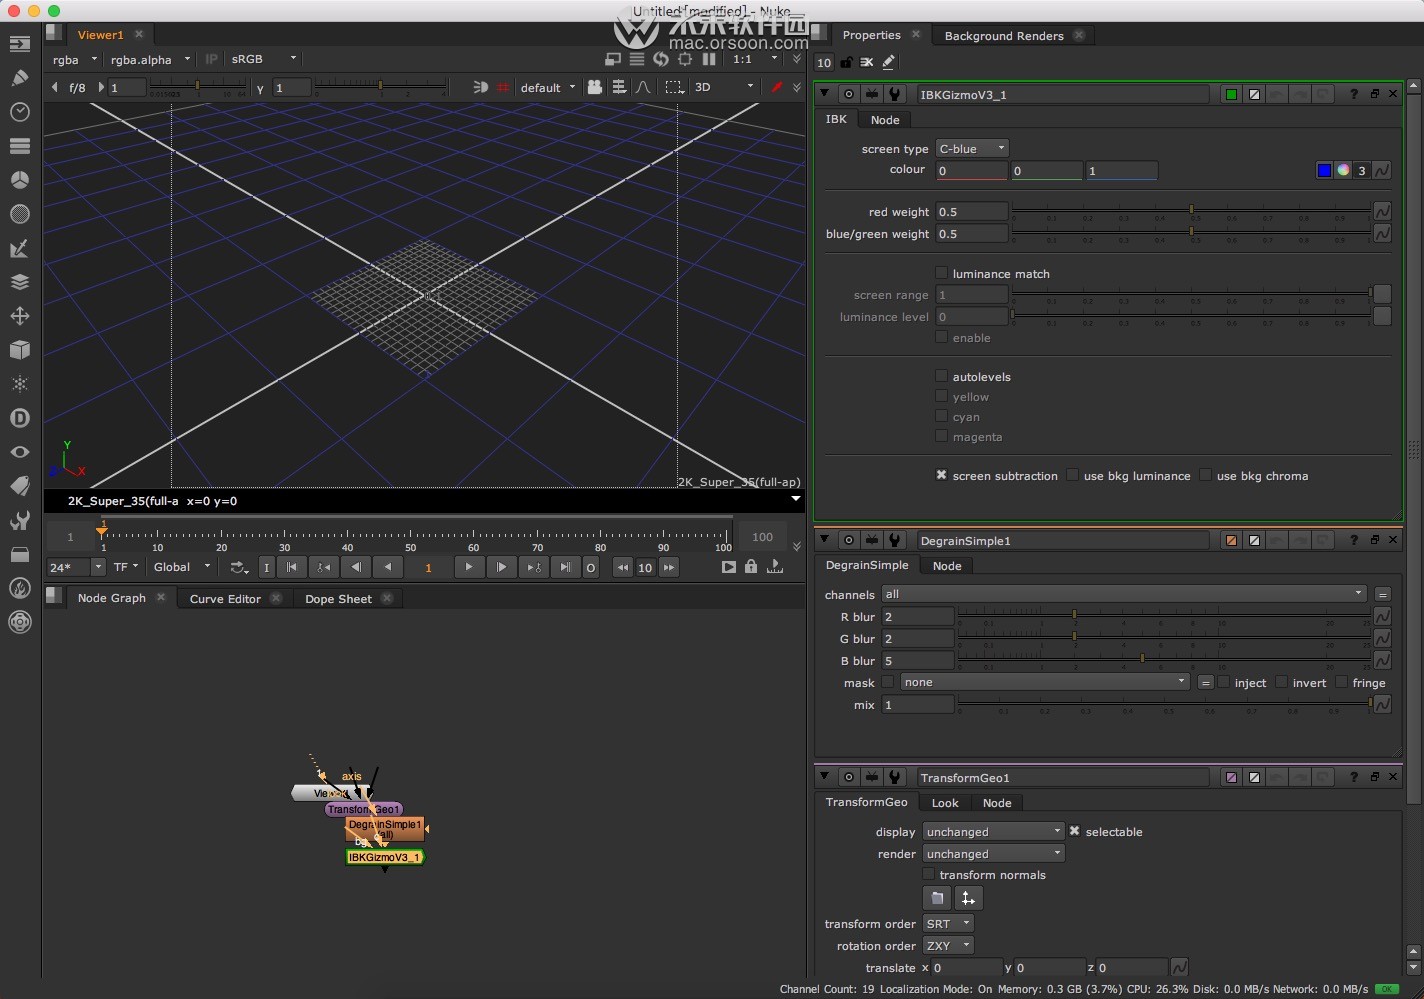Viewport: 1424px width, 999px height.
Task: Click the lock icon in Properties toolbar
Action: click(x=846, y=62)
